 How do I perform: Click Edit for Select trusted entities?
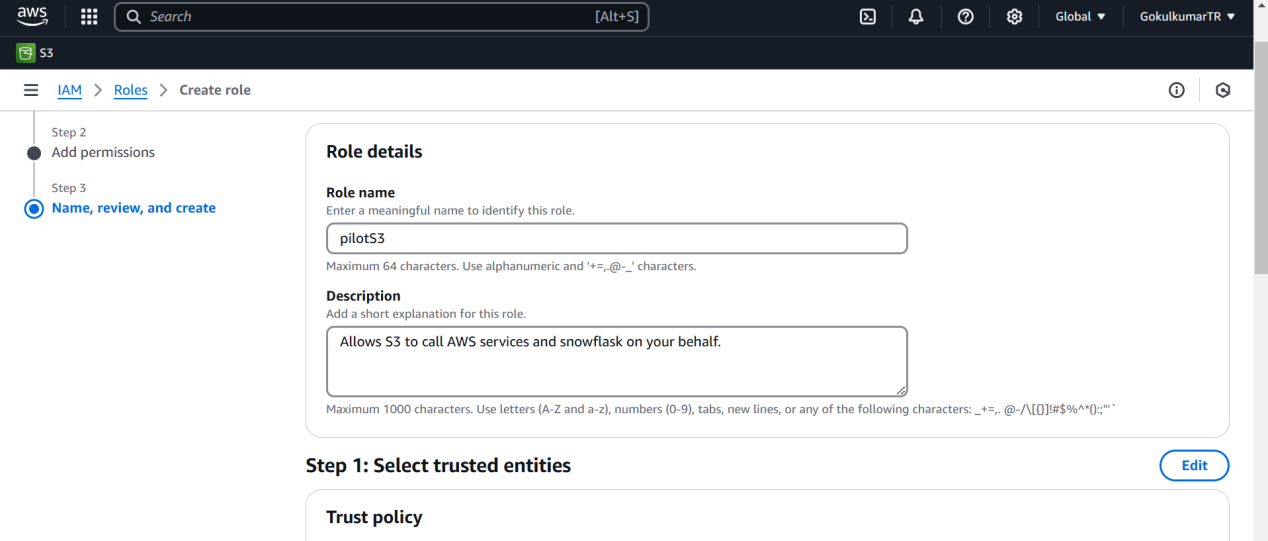pyautogui.click(x=1194, y=465)
